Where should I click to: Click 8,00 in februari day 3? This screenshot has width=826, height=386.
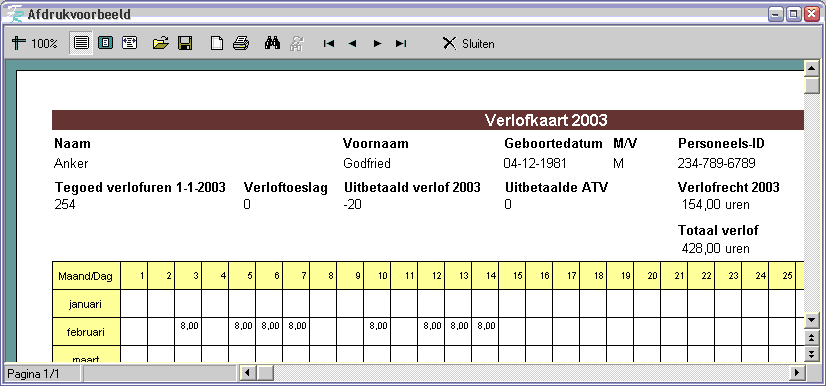pos(189,326)
